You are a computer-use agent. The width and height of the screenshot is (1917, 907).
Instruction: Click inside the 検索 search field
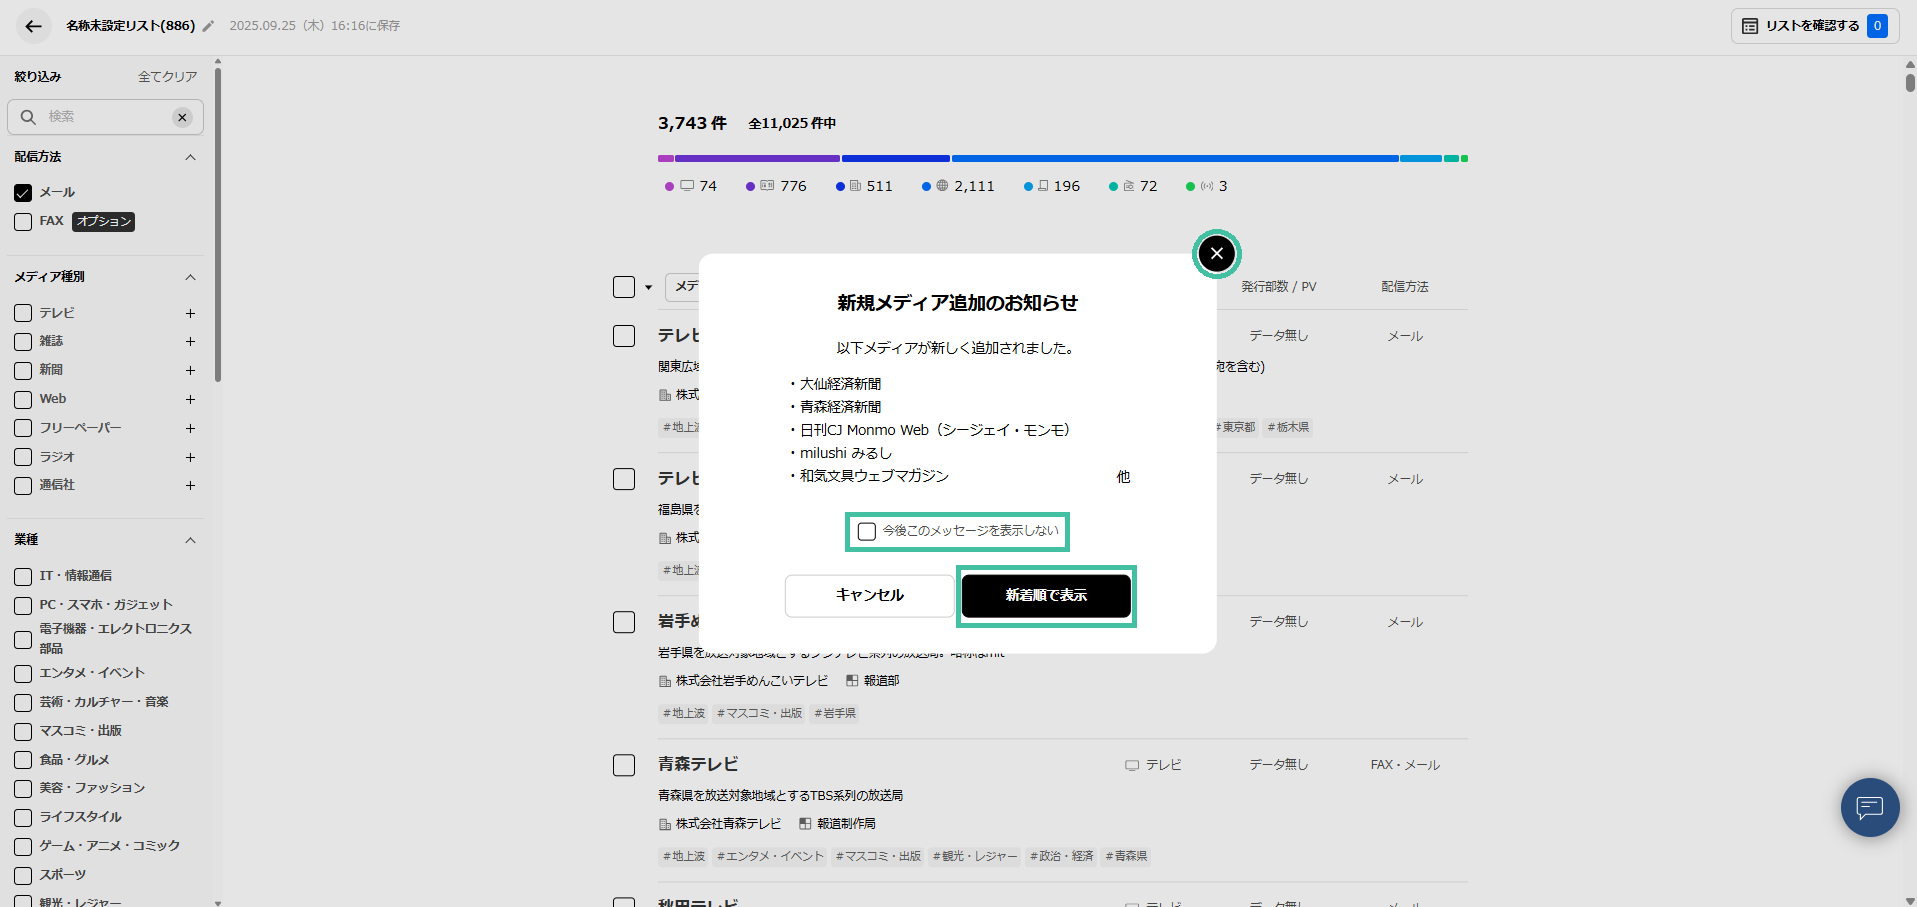[100, 117]
